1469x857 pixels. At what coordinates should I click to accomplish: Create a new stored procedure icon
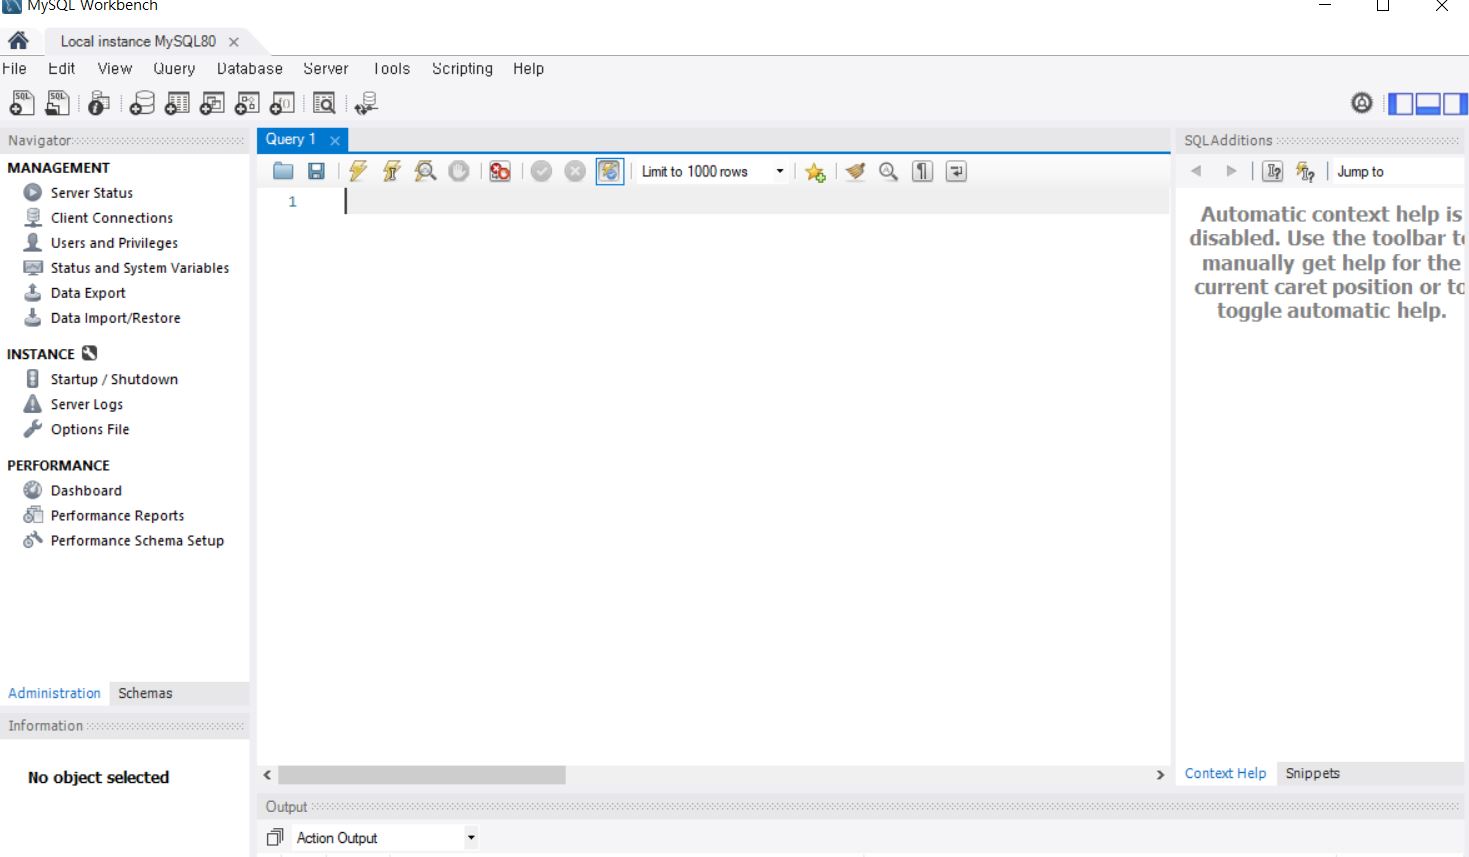pos(247,103)
